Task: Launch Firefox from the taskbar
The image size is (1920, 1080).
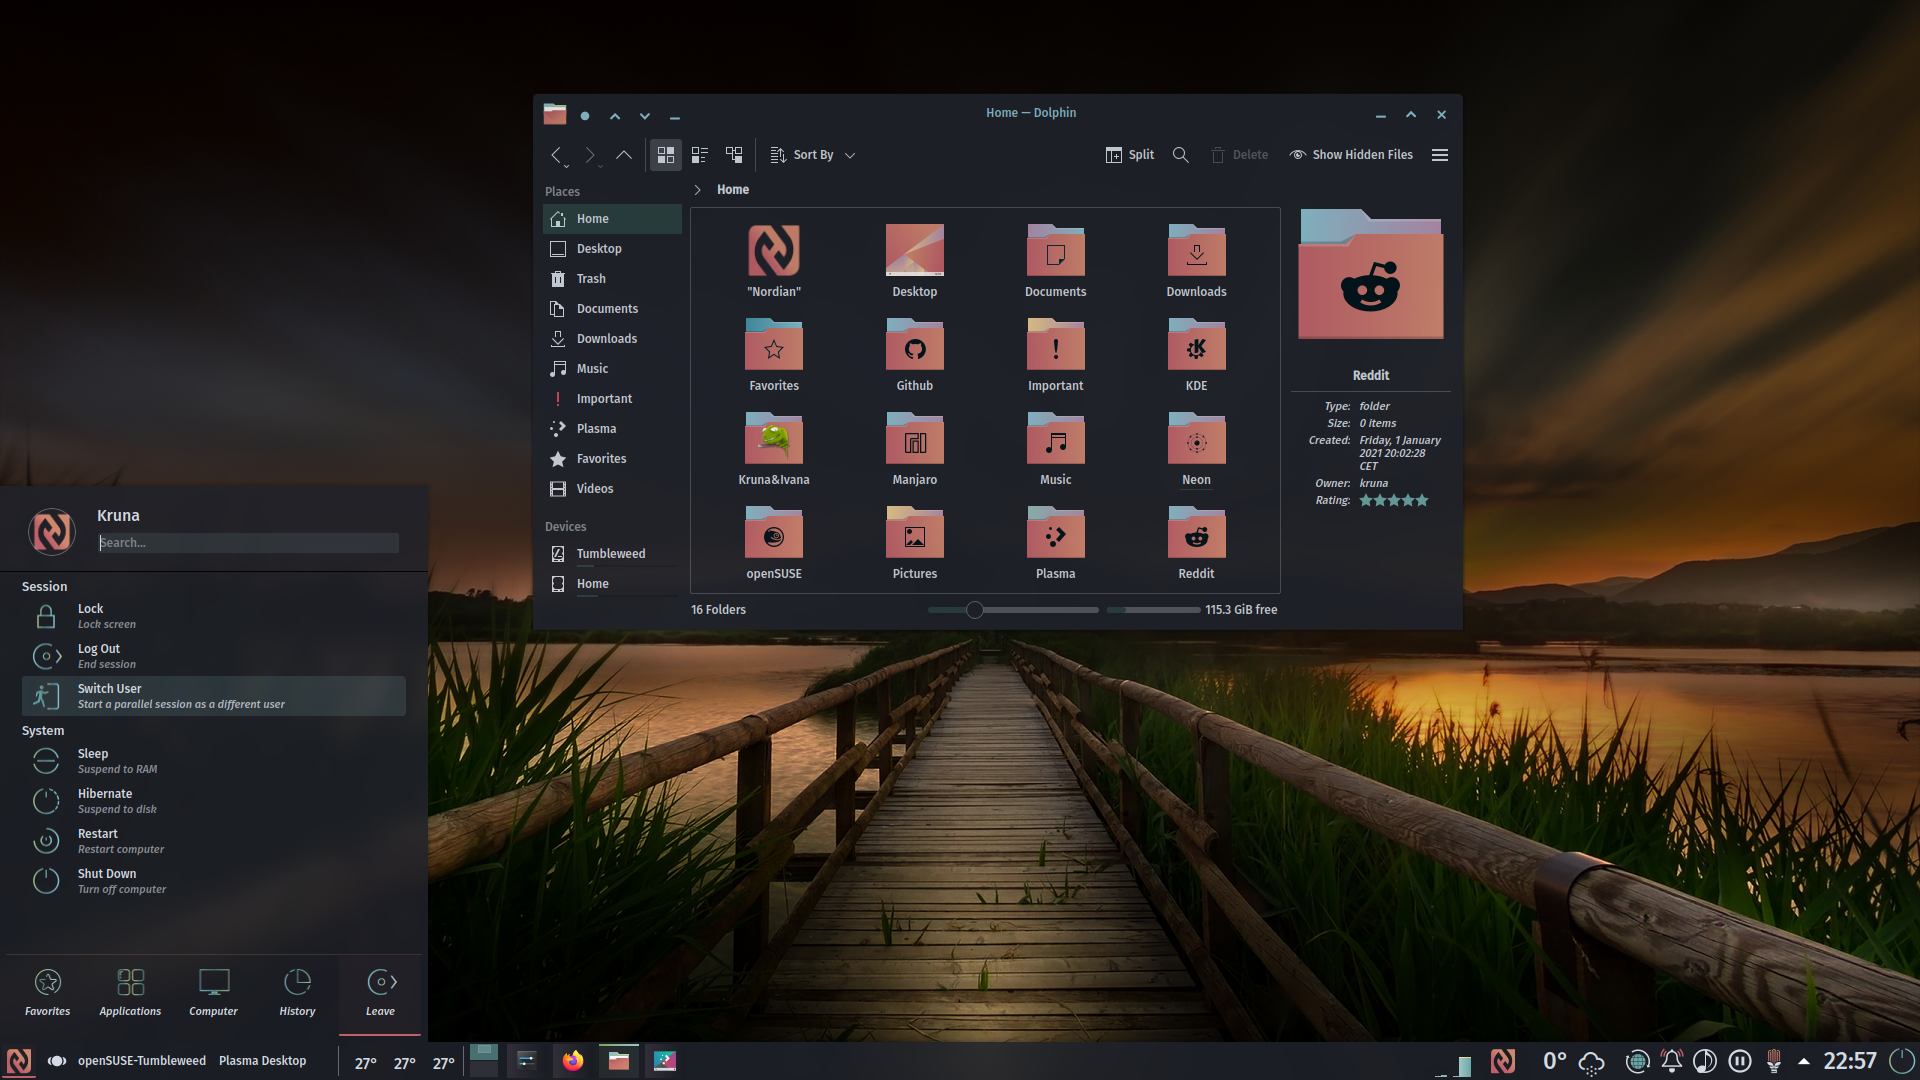Action: tap(573, 1061)
